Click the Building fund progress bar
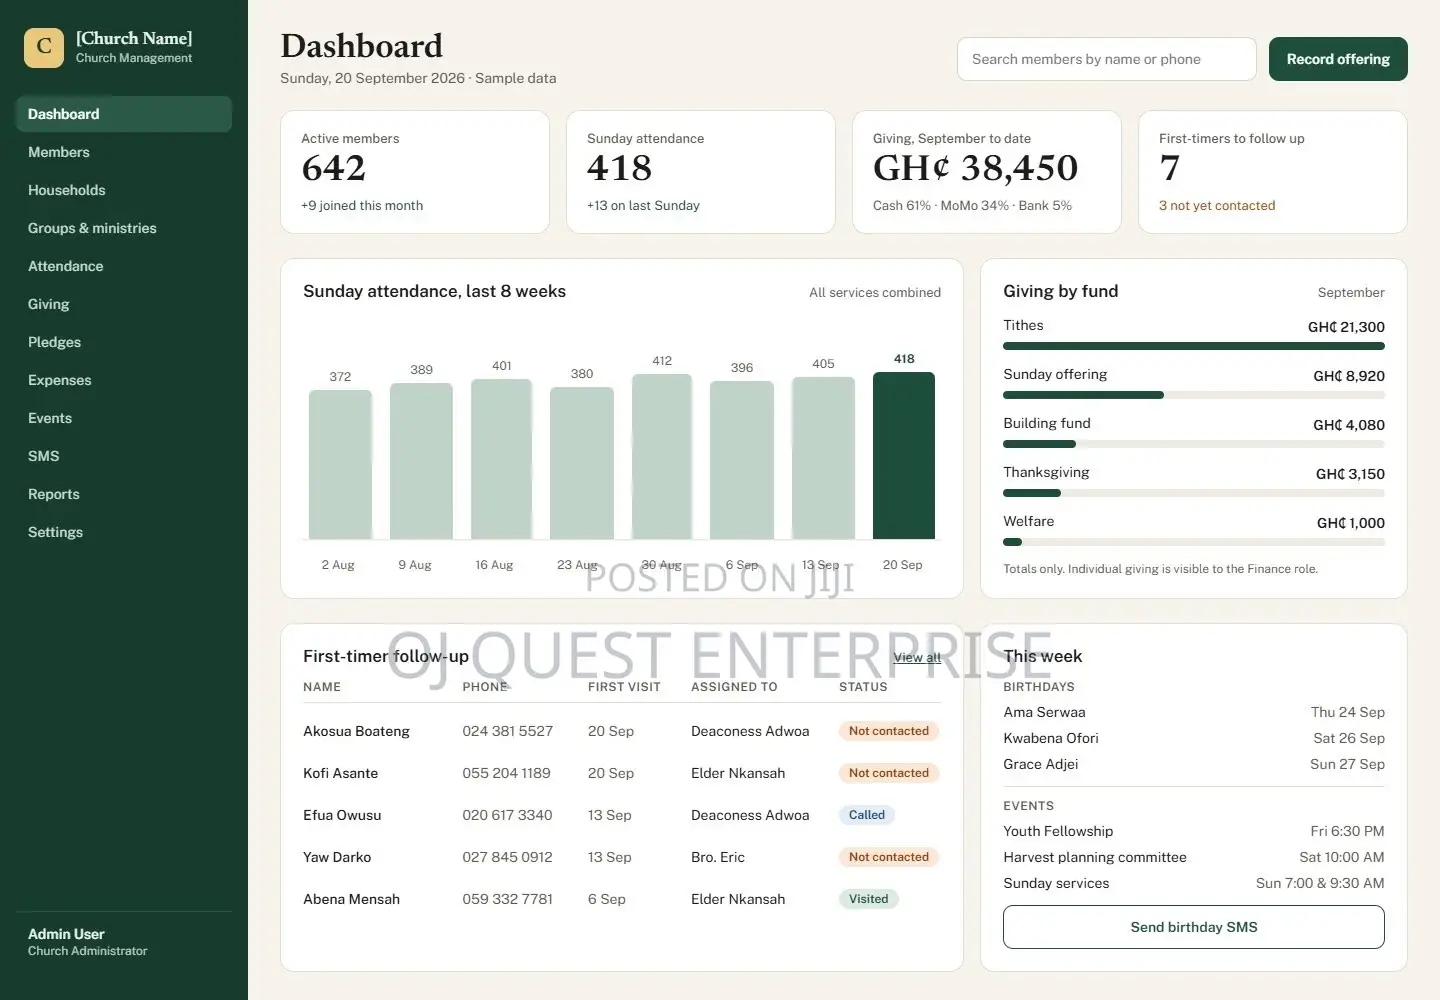The width and height of the screenshot is (1440, 1000). [x=1194, y=444]
